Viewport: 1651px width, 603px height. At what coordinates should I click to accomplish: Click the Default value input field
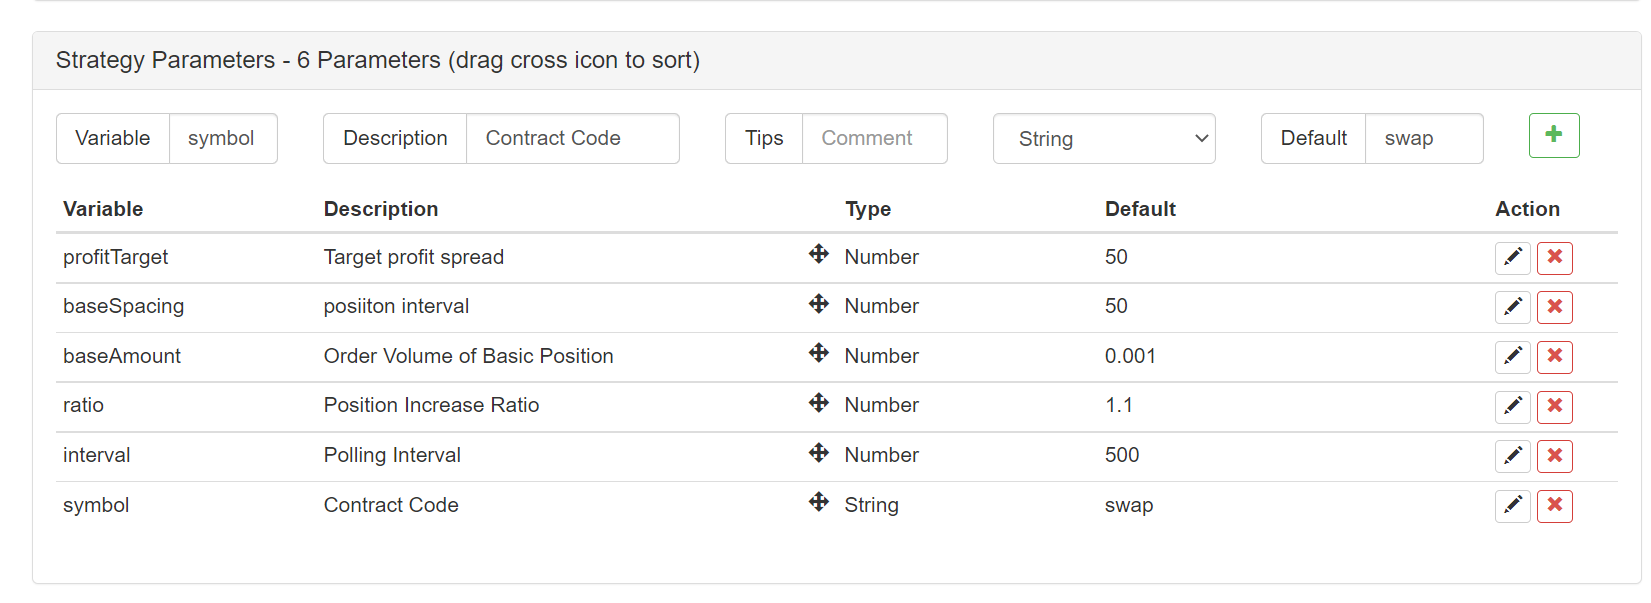pos(1423,139)
